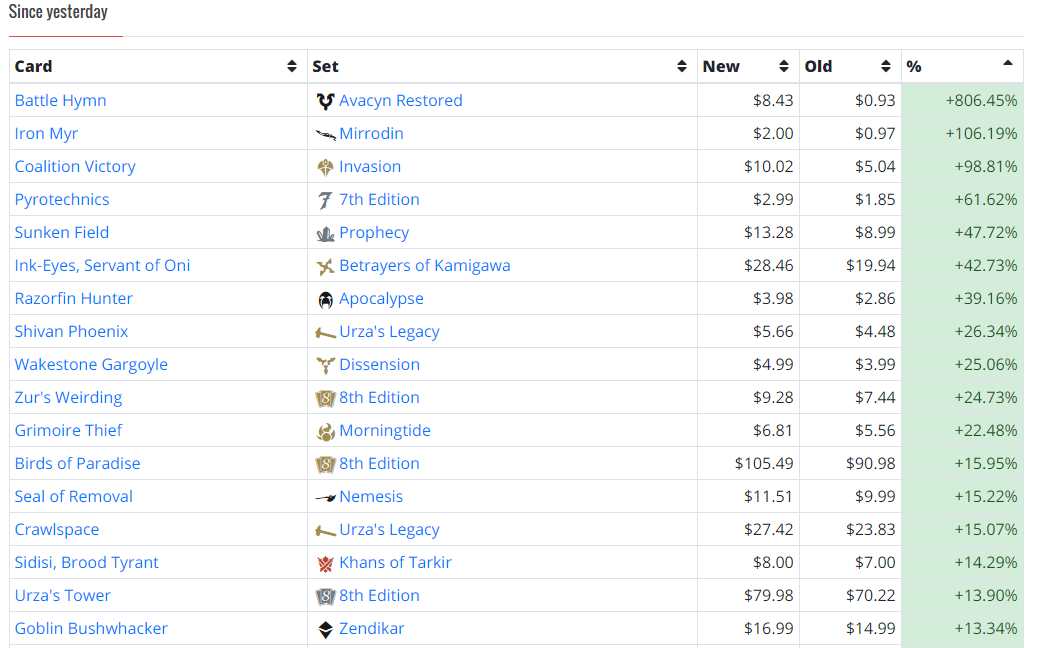Viewport: 1037px width, 648px height.
Task: Click the Betrayers of Kamigawa set icon
Action: (325, 266)
